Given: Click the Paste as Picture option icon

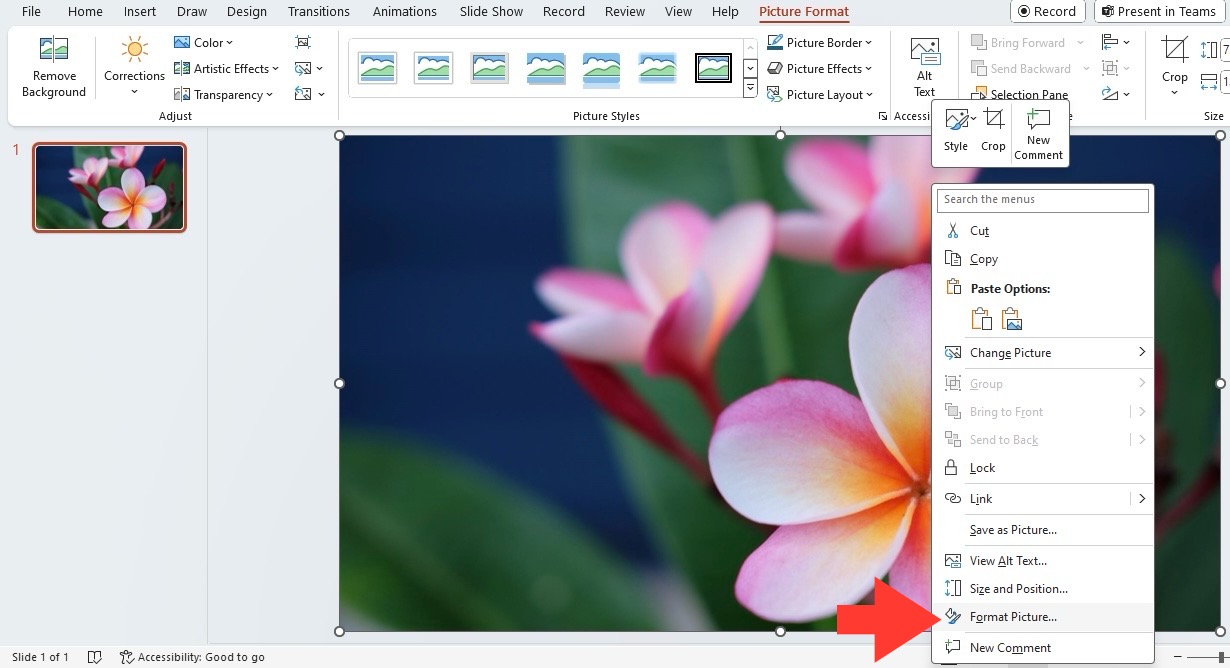Looking at the screenshot, I should coord(1012,319).
